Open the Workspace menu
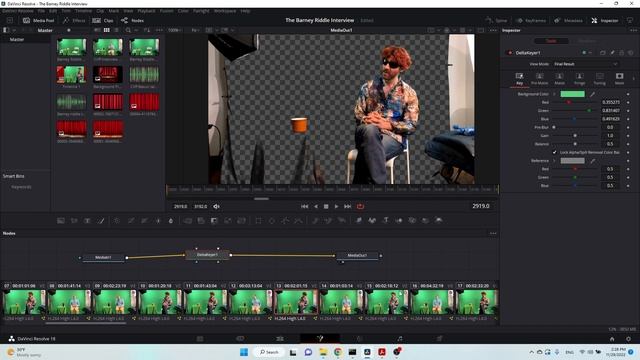Screen dimensions: 640x360 click(225, 11)
